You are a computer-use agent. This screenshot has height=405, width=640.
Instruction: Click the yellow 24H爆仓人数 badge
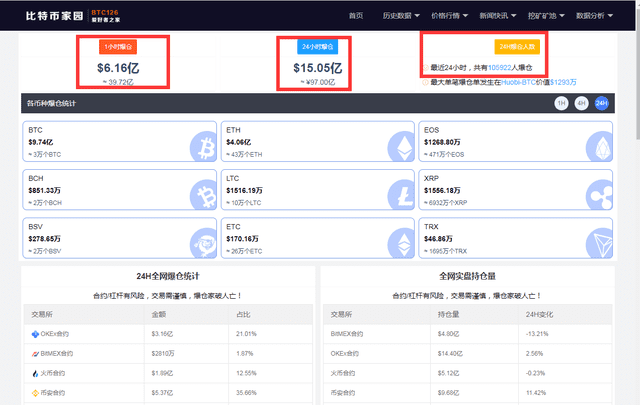click(x=517, y=47)
